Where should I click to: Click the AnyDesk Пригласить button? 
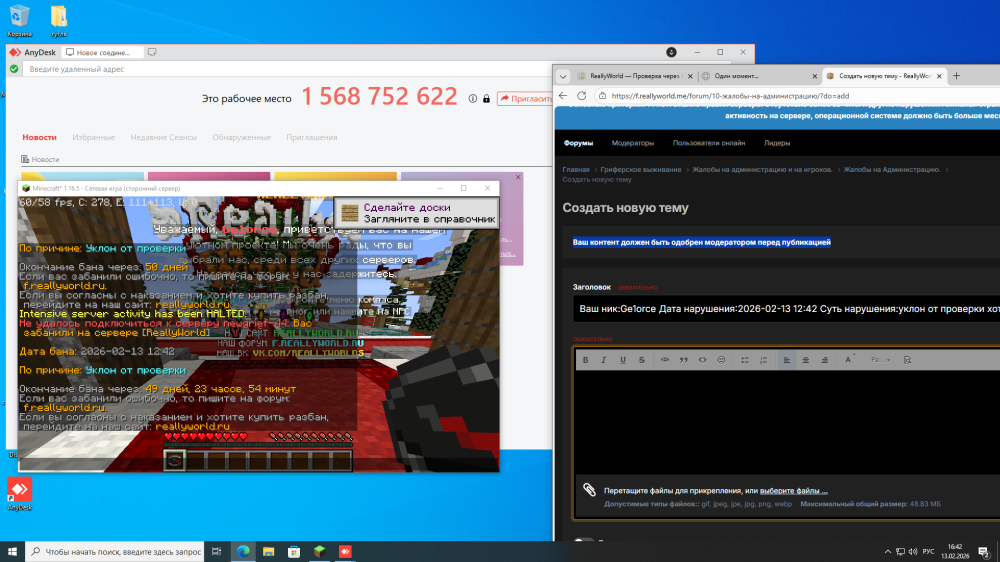pos(526,99)
